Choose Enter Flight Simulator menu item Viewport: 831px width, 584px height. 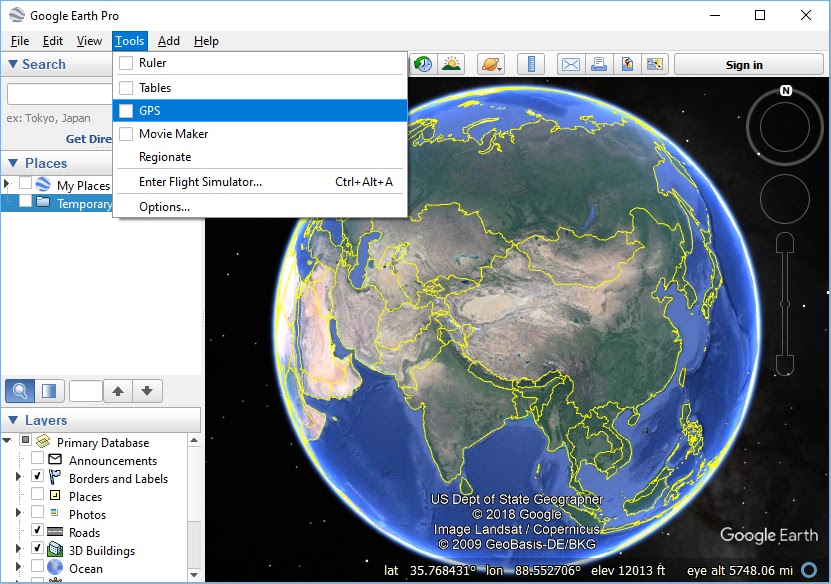pyautogui.click(x=260, y=182)
